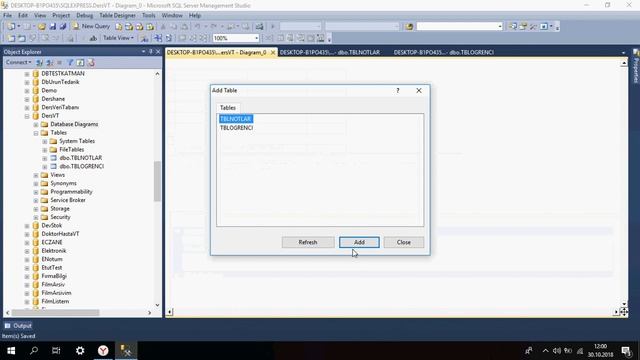Click the Save disk icon in toolbar
The height and width of the screenshot is (360, 640).
coord(53,27)
